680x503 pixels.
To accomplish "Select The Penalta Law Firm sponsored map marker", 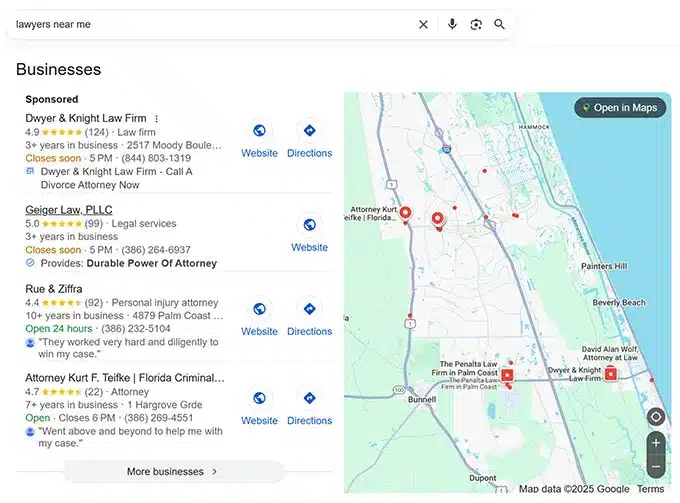I will point(507,375).
